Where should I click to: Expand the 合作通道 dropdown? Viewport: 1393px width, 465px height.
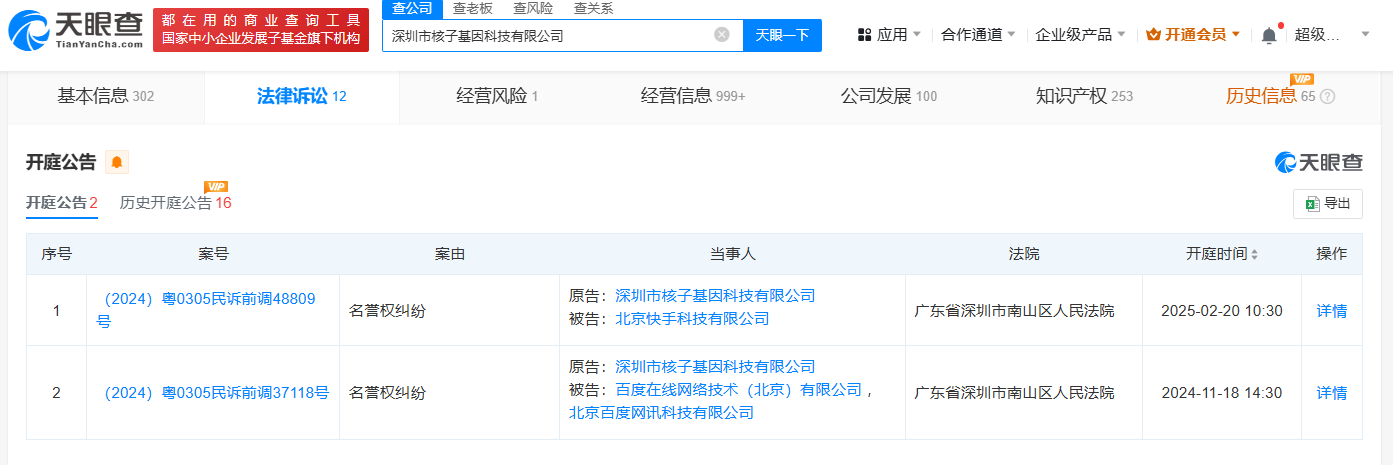click(1011, 35)
